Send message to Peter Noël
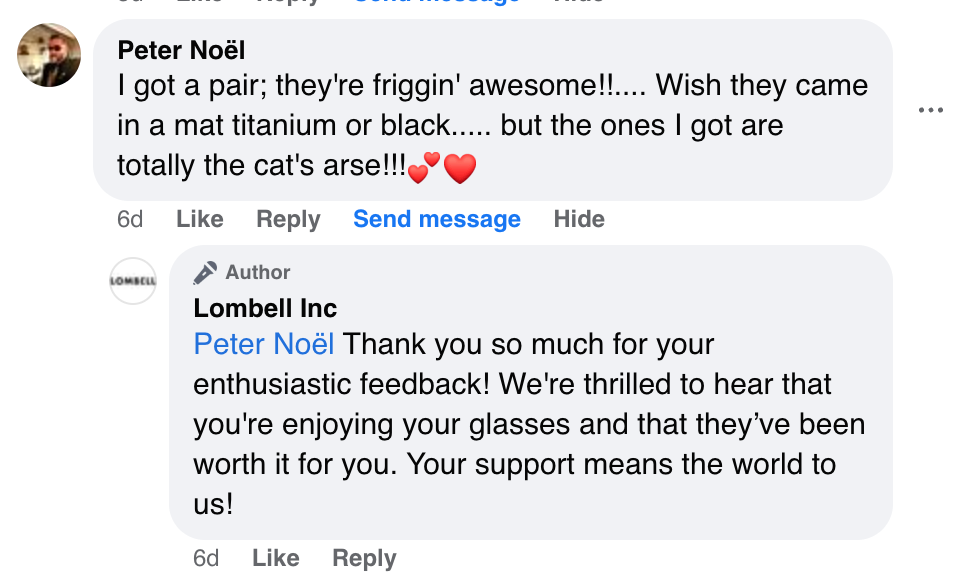Image resolution: width=956 pixels, height=582 pixels. 437,219
